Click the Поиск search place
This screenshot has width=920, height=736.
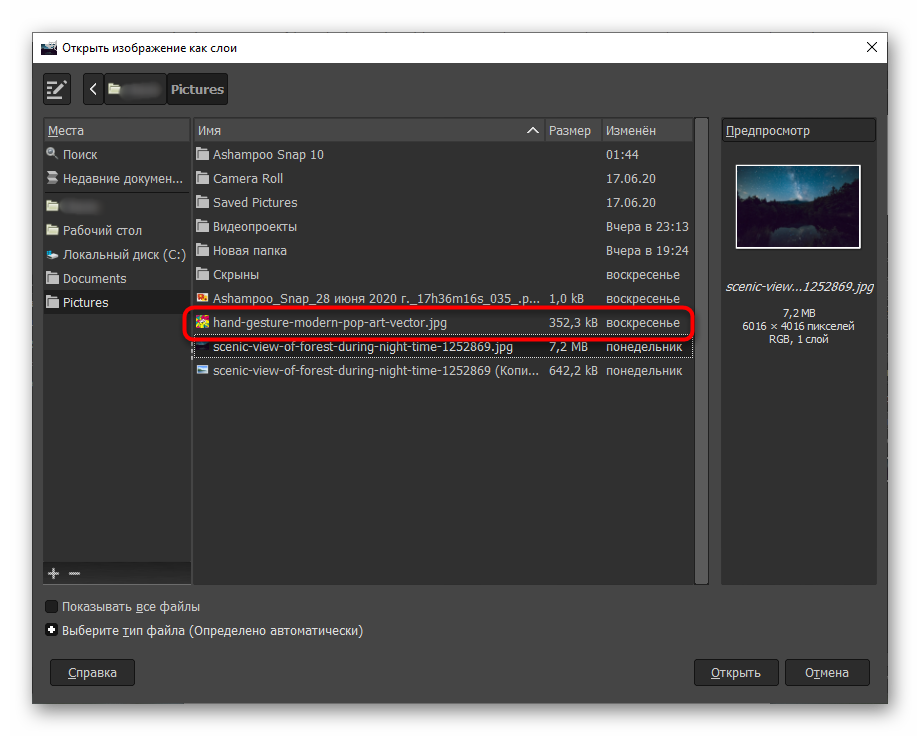coord(117,154)
